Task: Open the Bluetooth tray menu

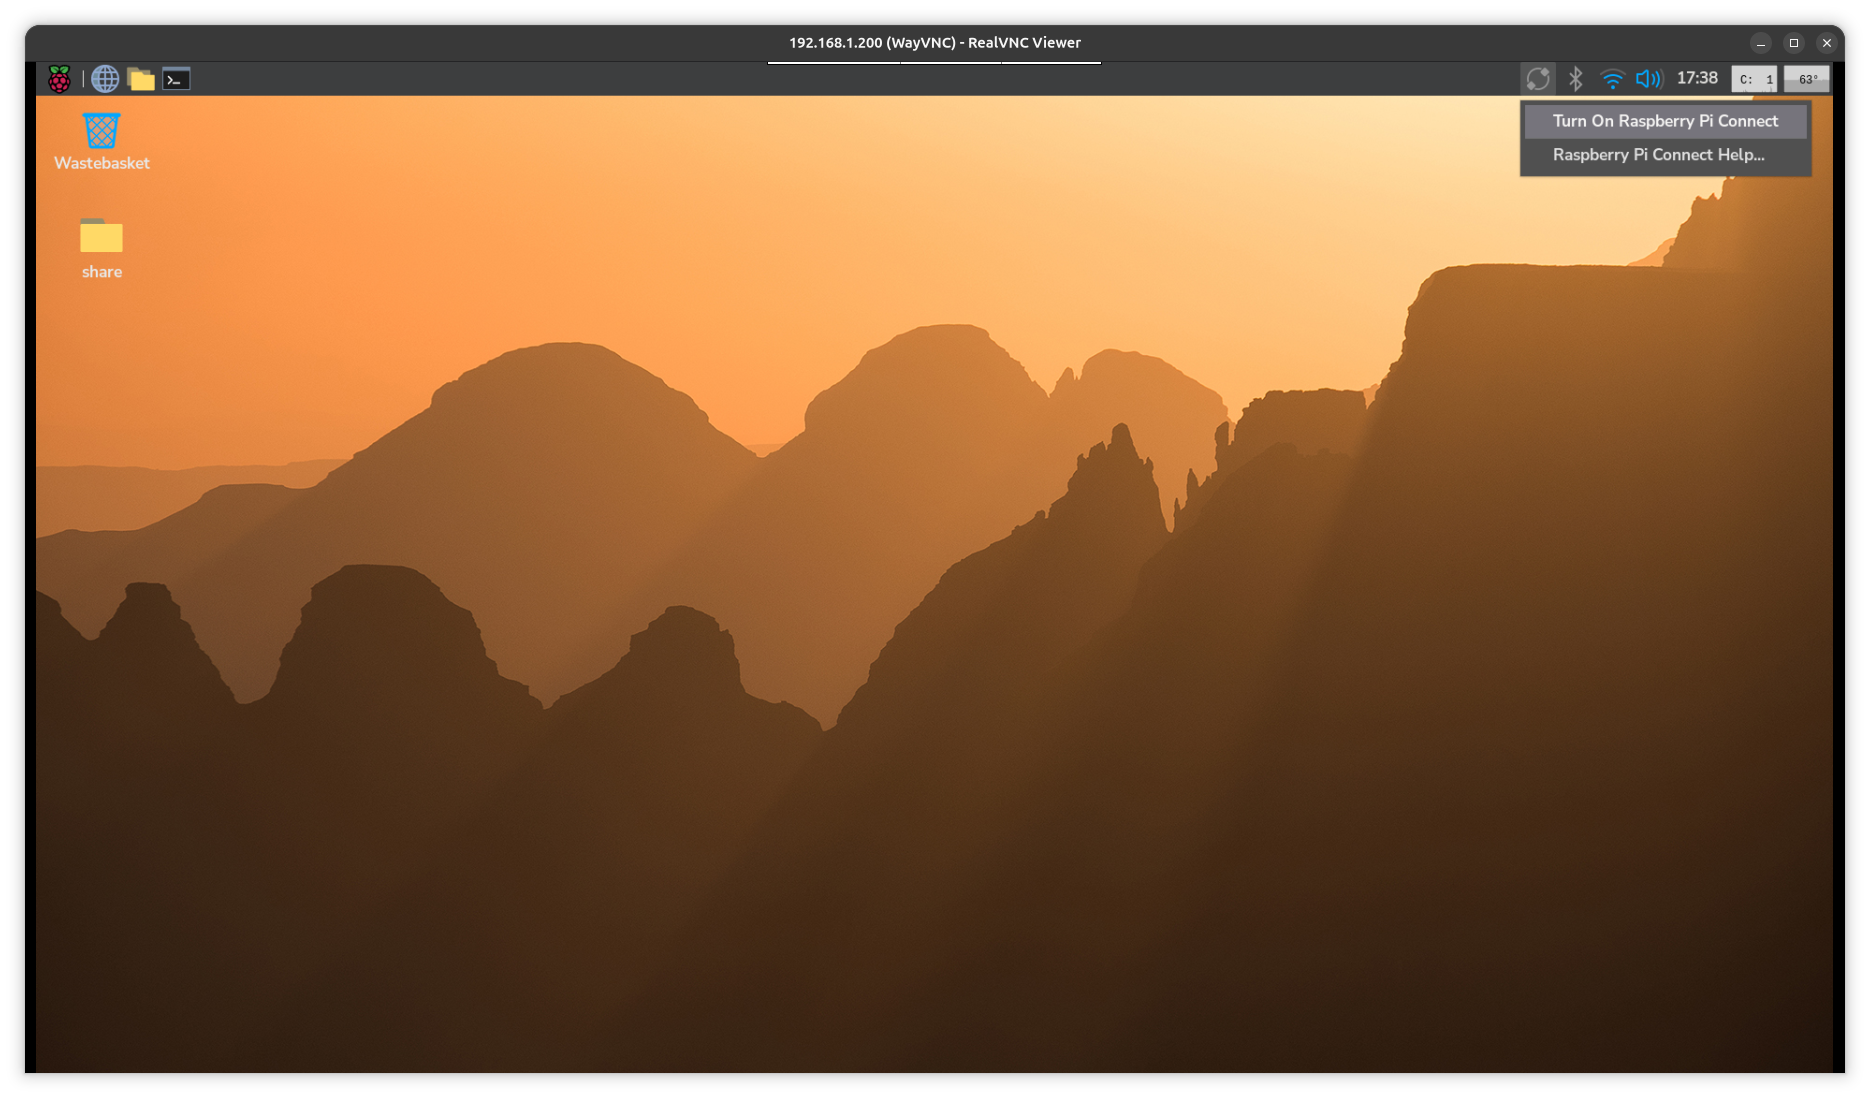Action: 1576,78
